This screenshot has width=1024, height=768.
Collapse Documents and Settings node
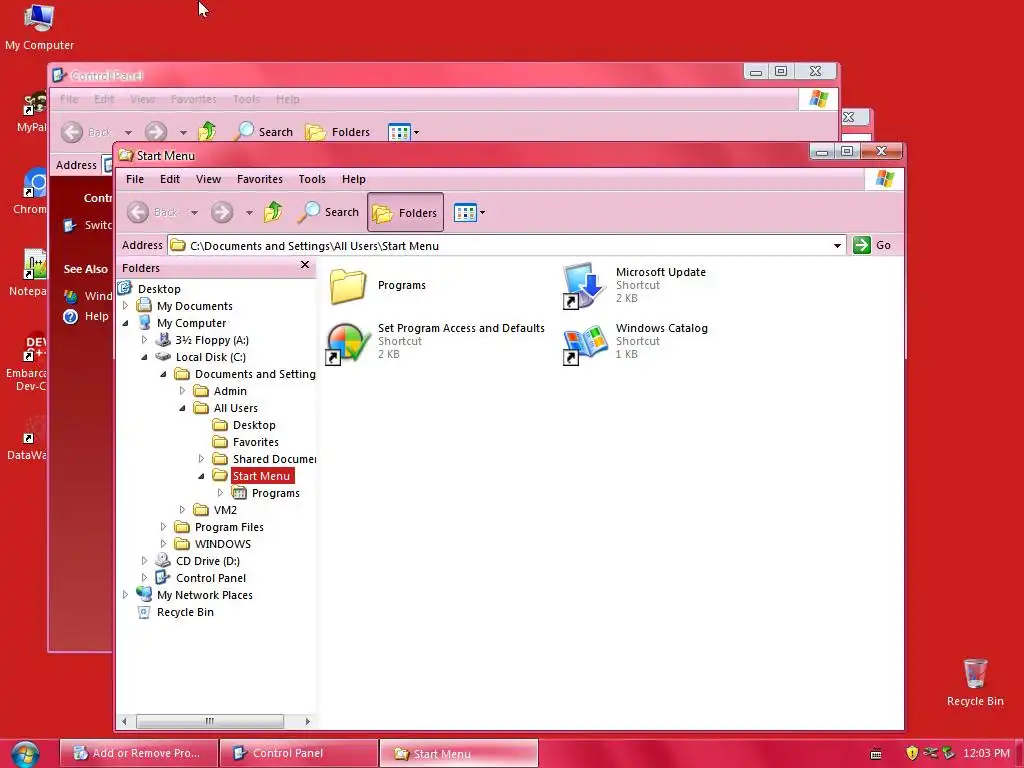(x=163, y=374)
